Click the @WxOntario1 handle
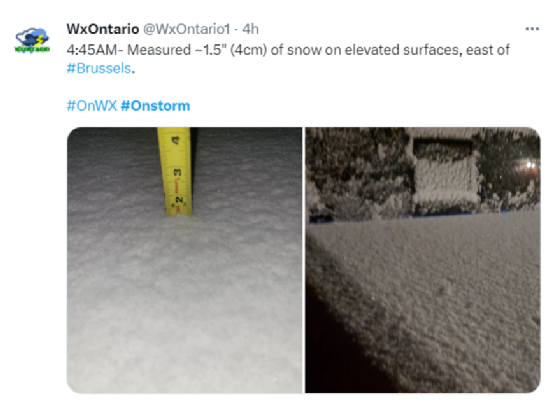The image size is (553, 409). (x=187, y=29)
